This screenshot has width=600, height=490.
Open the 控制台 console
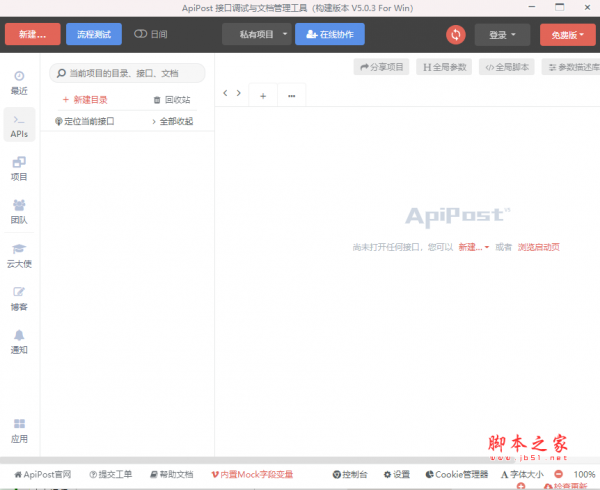click(350, 474)
